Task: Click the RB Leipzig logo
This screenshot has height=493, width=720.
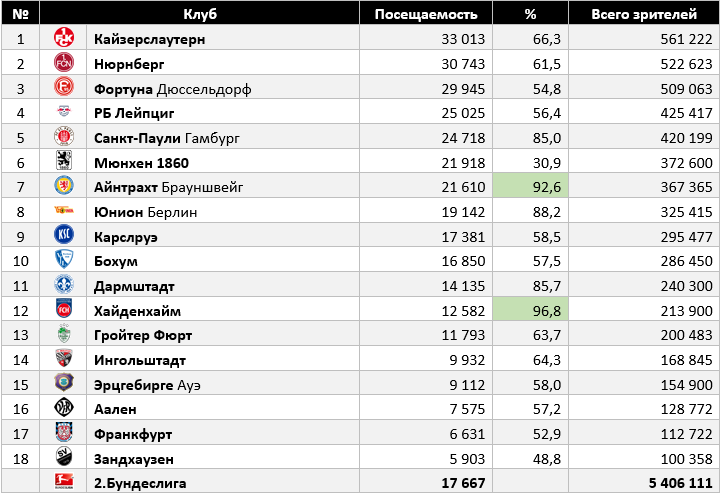Action: (64, 113)
